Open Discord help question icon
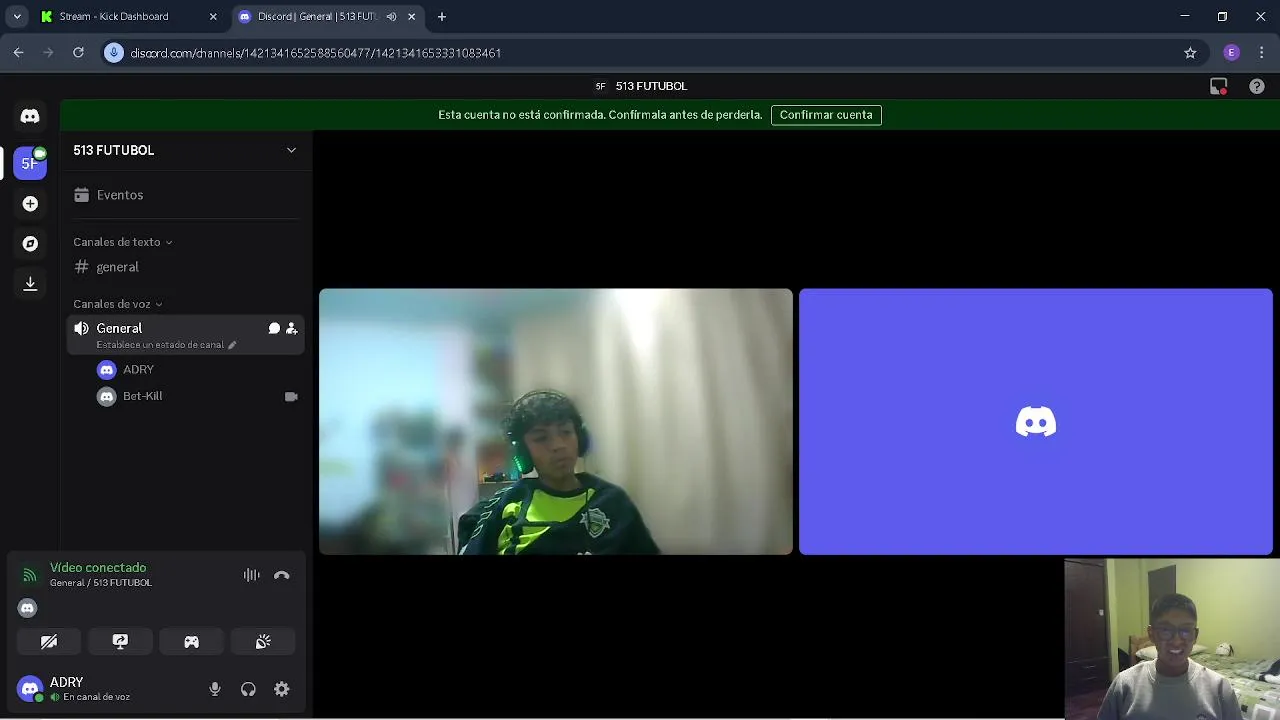The width and height of the screenshot is (1280, 720). (1257, 87)
